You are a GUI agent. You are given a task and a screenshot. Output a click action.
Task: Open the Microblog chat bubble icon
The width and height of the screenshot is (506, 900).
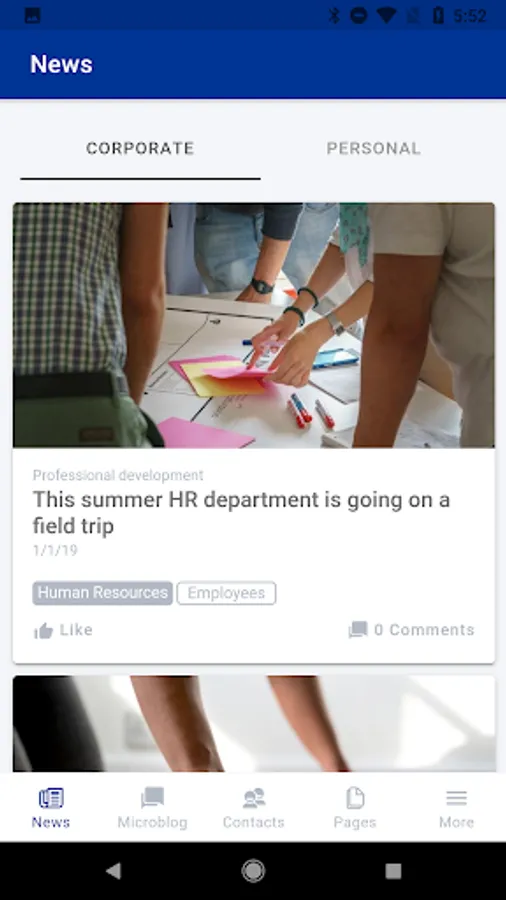(152, 797)
